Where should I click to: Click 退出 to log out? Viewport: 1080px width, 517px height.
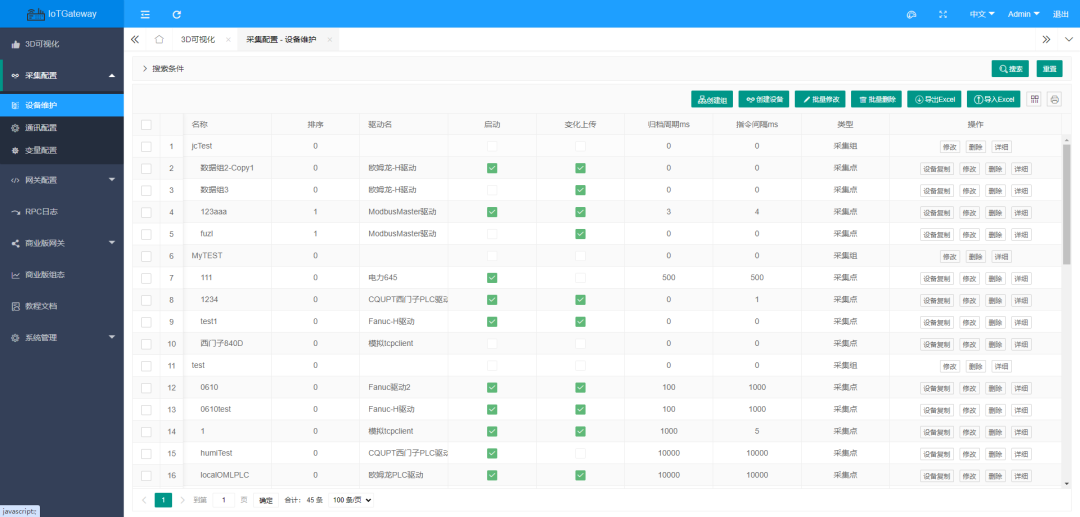(1061, 14)
